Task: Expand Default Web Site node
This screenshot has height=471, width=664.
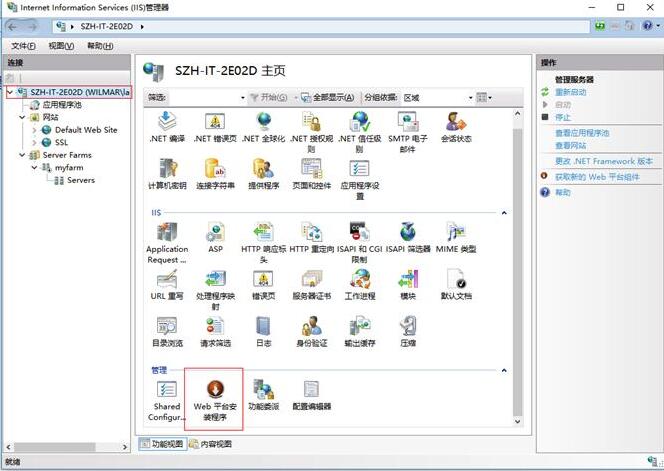Action: [35, 130]
